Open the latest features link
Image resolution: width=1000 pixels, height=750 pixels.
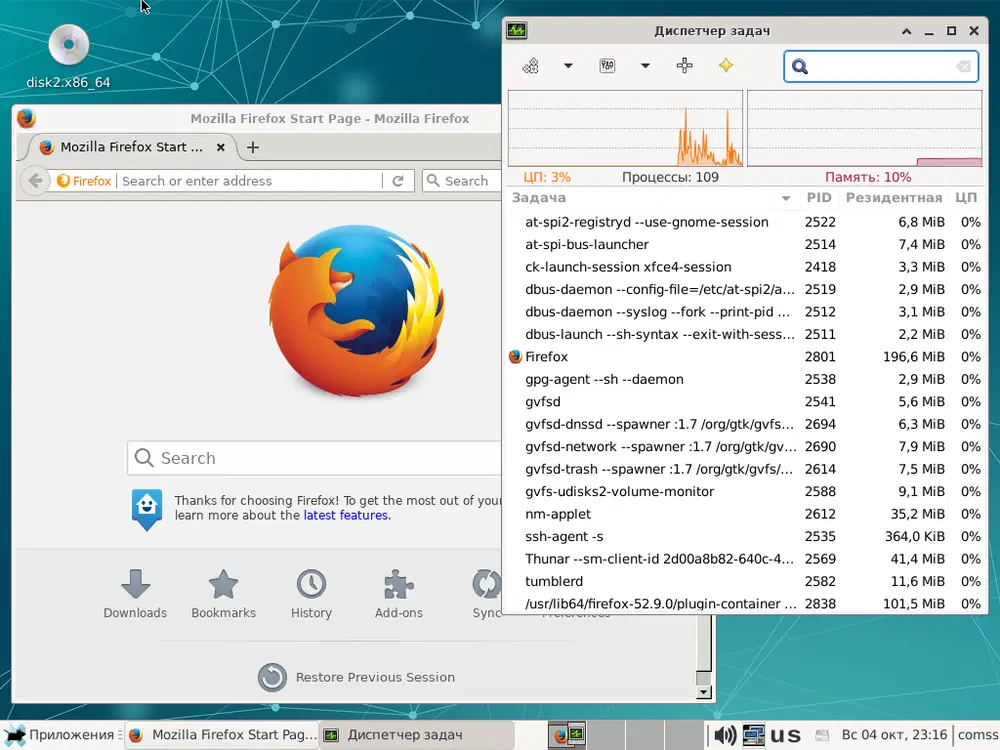pyautogui.click(x=346, y=515)
